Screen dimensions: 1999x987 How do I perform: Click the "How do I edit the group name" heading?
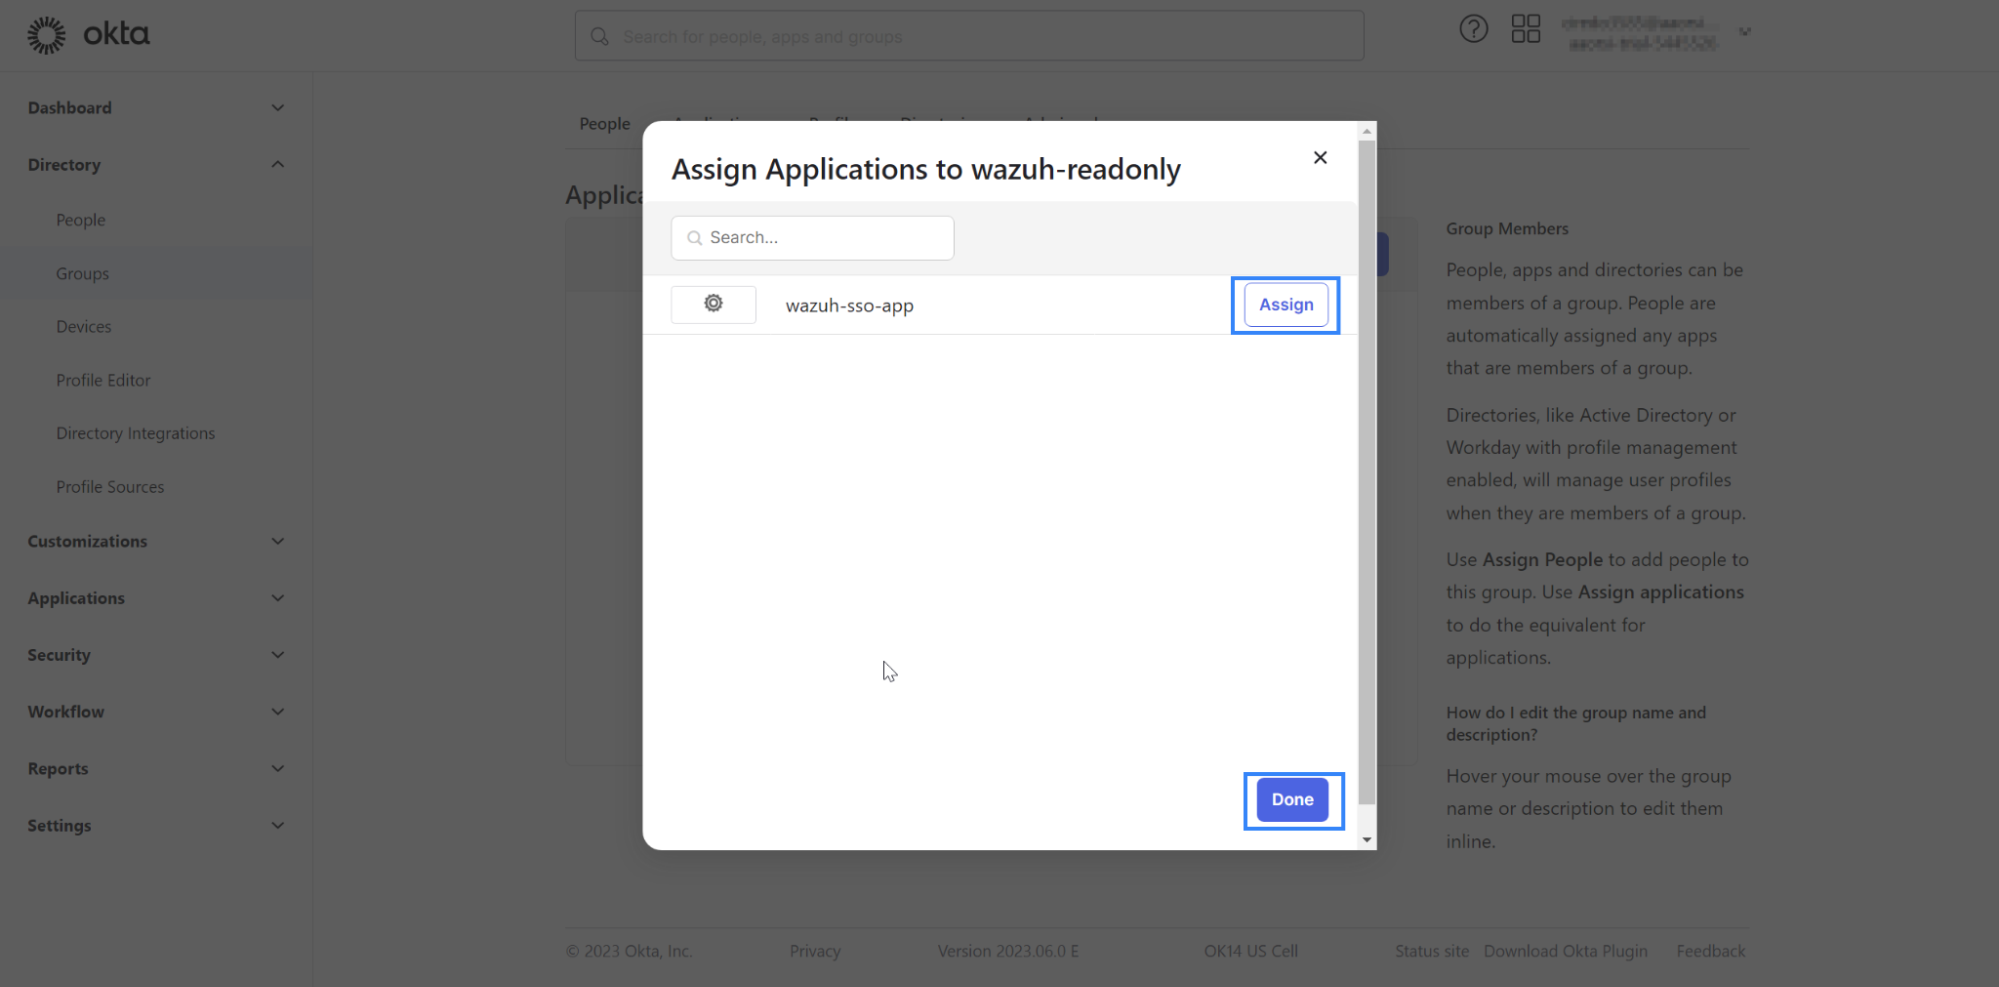1576,723
